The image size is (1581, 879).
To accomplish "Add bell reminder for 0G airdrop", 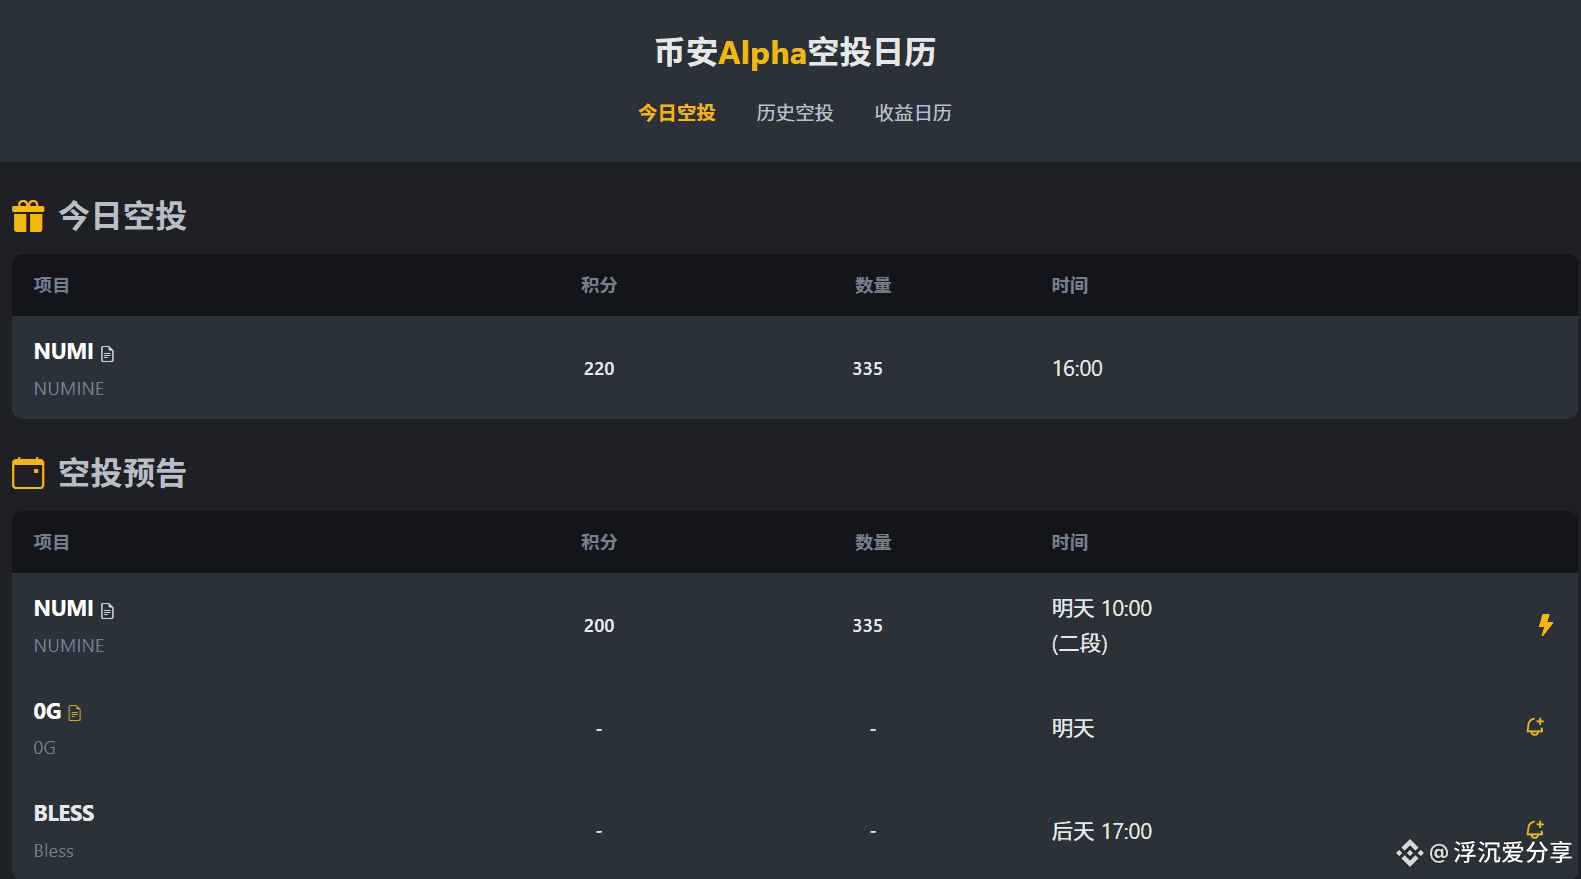I will [x=1535, y=727].
